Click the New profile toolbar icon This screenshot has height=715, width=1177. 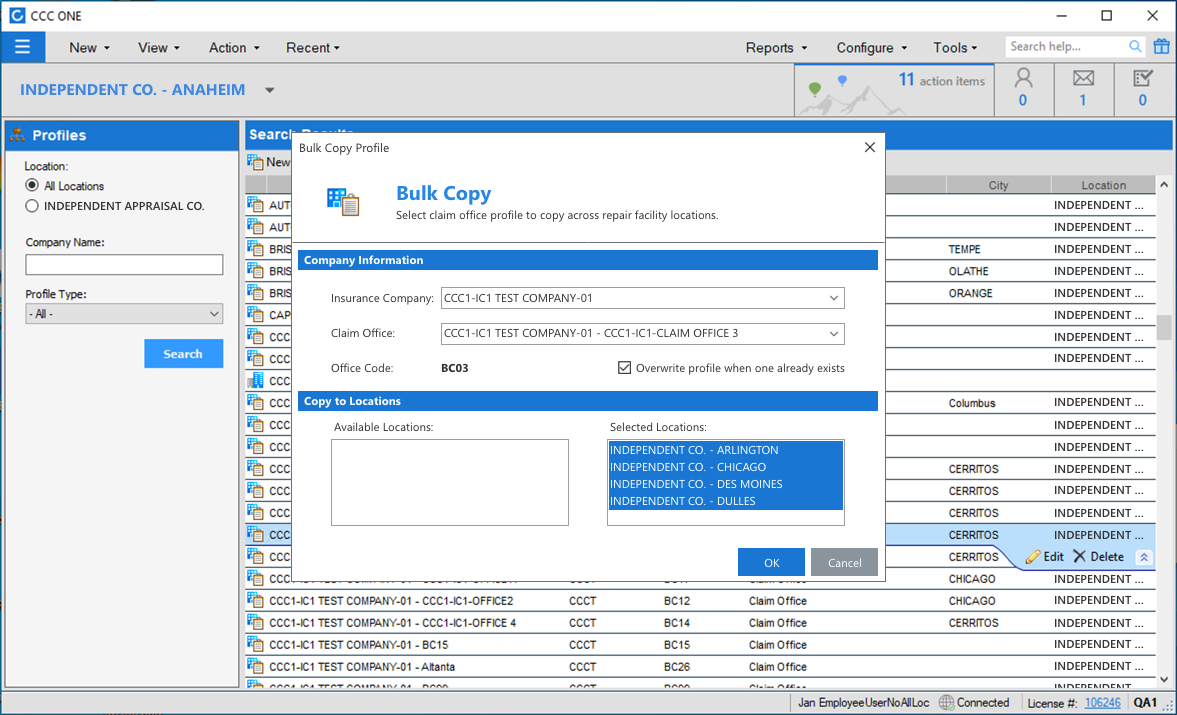(255, 161)
